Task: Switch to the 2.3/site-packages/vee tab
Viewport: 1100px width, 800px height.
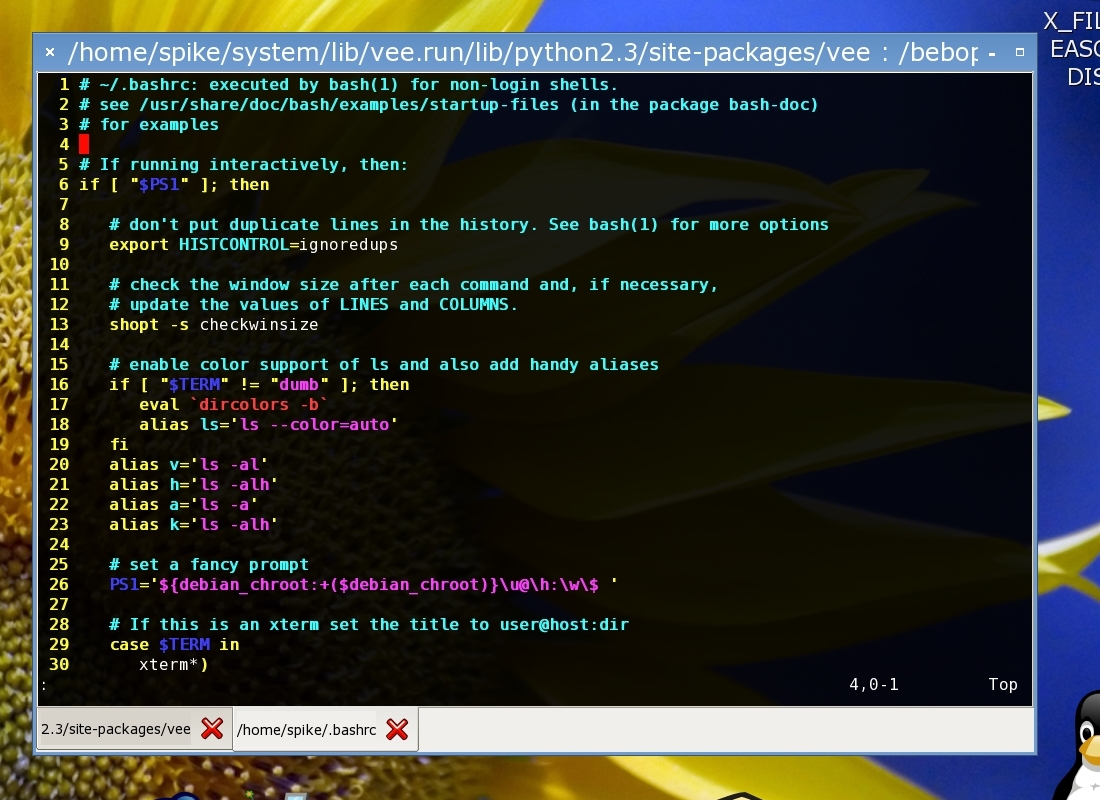Action: pyautogui.click(x=116, y=730)
